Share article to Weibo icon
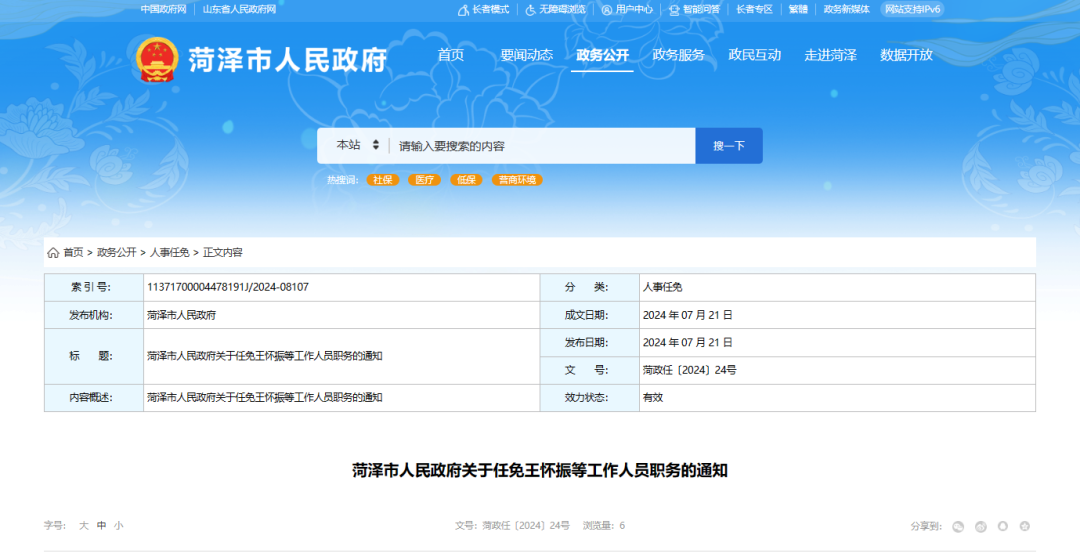 click(x=981, y=527)
